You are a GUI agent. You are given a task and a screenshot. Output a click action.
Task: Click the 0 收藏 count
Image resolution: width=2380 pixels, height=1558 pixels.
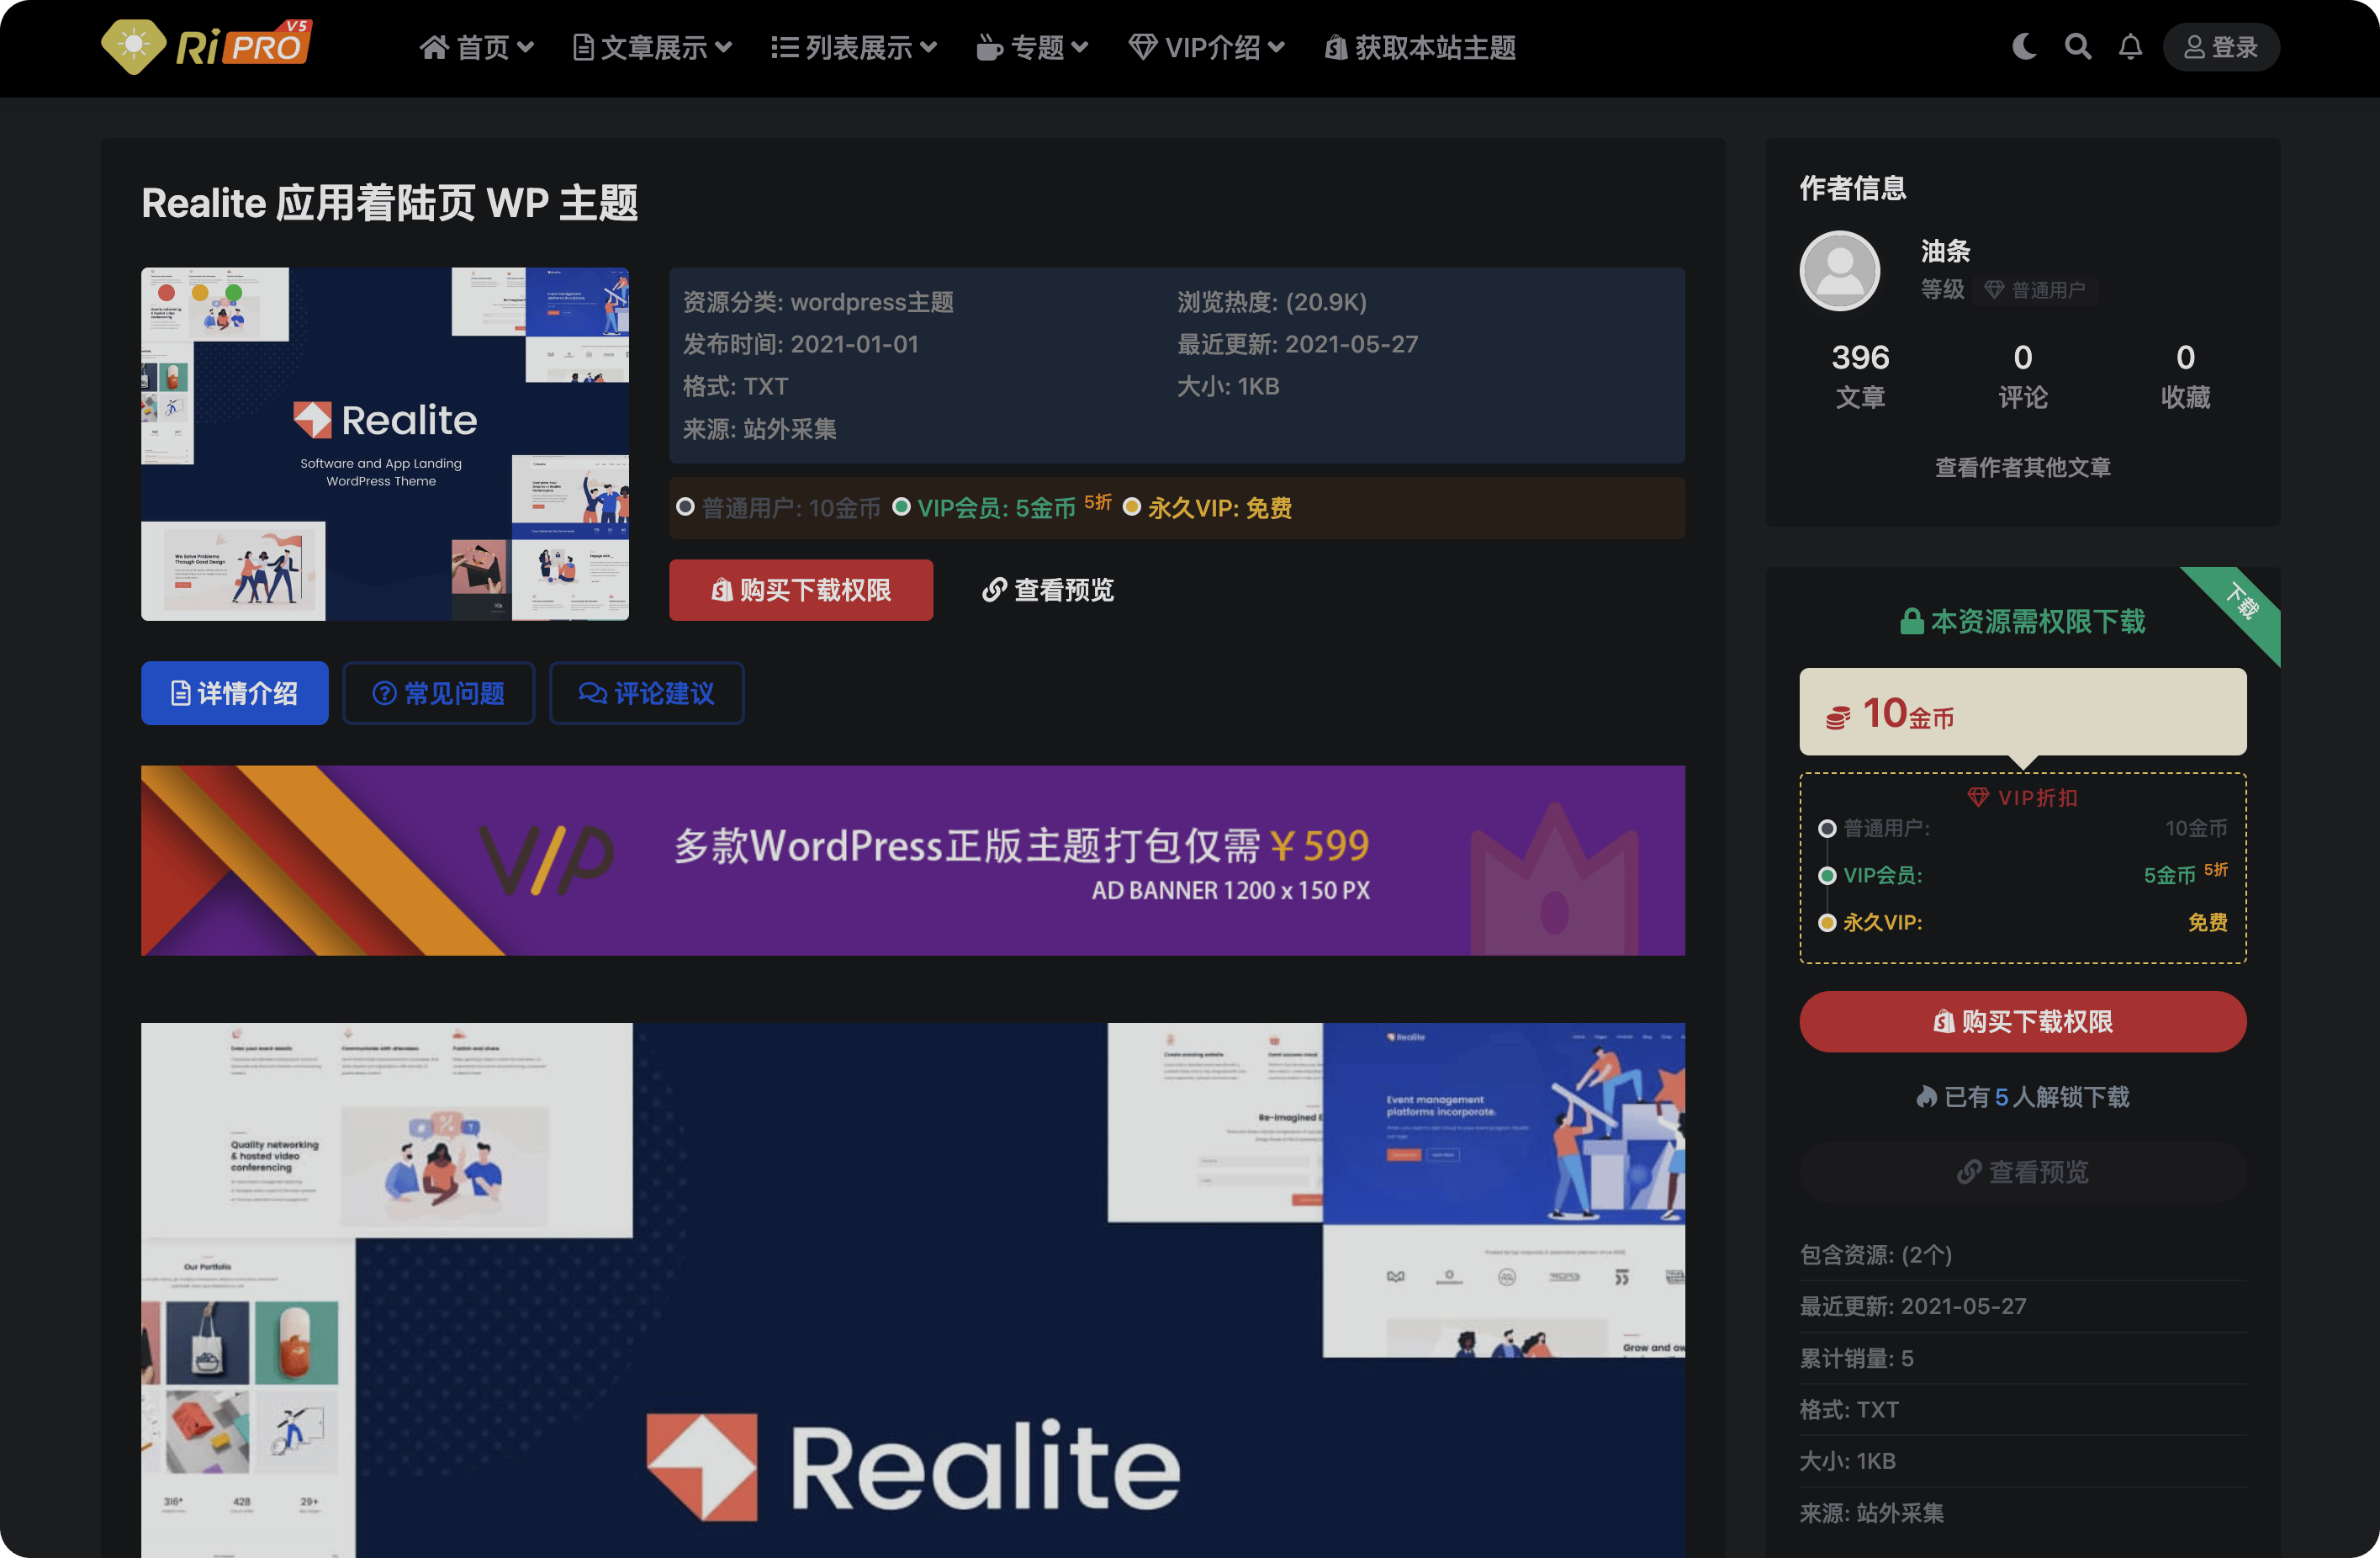pos(2185,375)
